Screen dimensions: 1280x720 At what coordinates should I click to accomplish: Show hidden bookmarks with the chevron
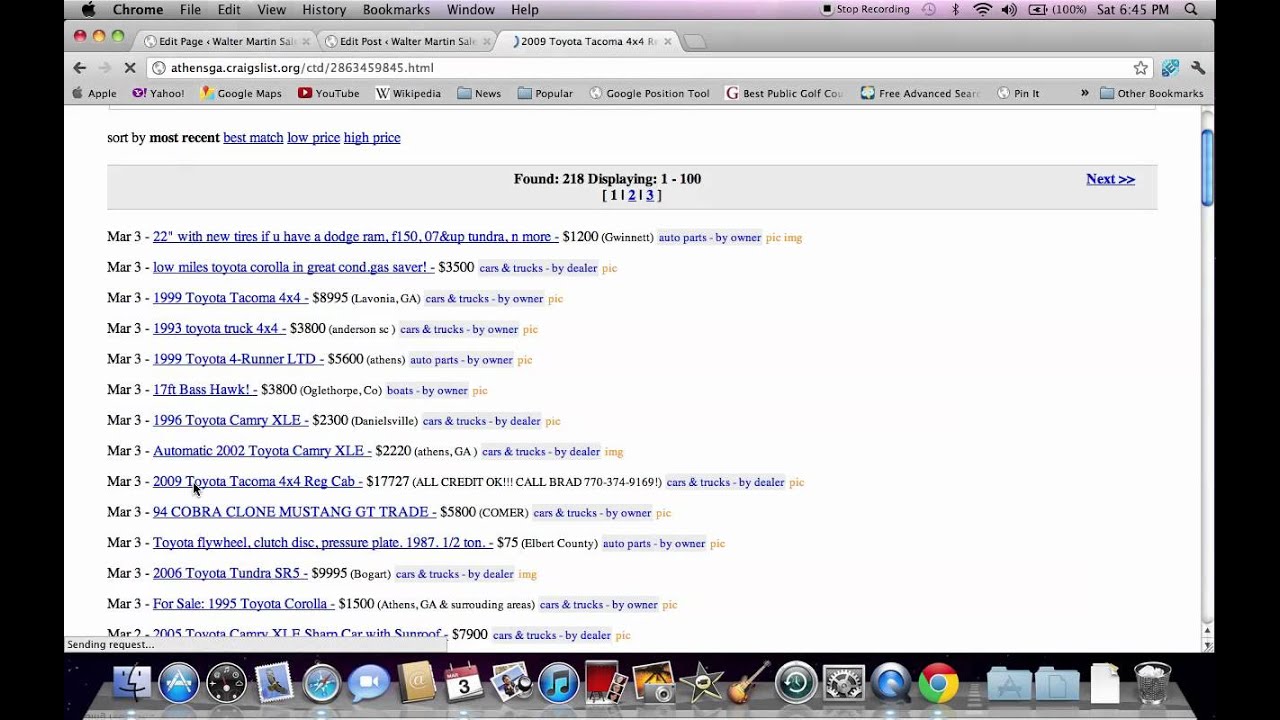tap(1084, 93)
